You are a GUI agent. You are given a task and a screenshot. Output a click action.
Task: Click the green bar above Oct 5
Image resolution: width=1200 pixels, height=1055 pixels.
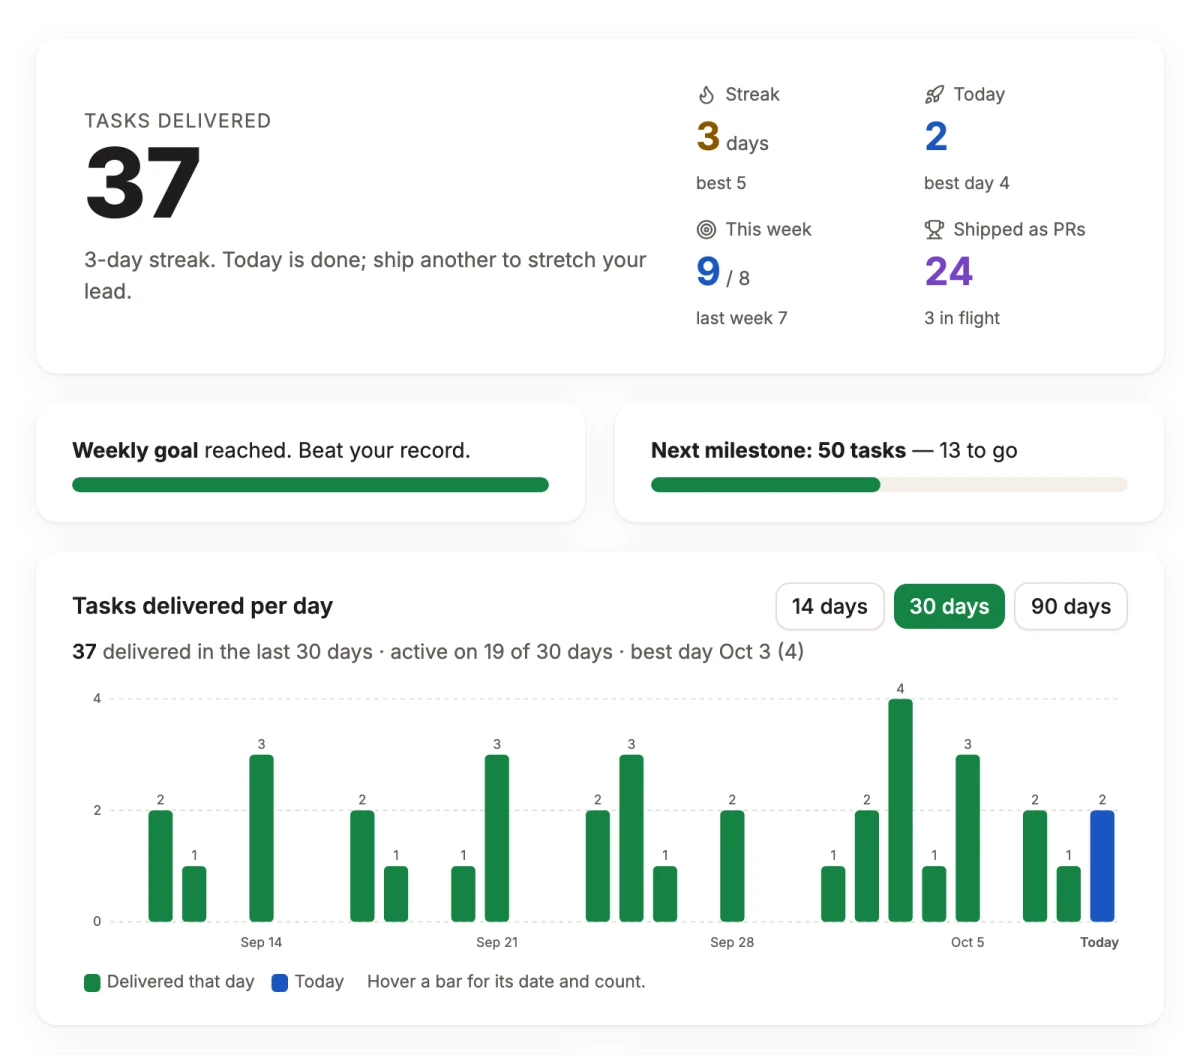pyautogui.click(x=968, y=838)
